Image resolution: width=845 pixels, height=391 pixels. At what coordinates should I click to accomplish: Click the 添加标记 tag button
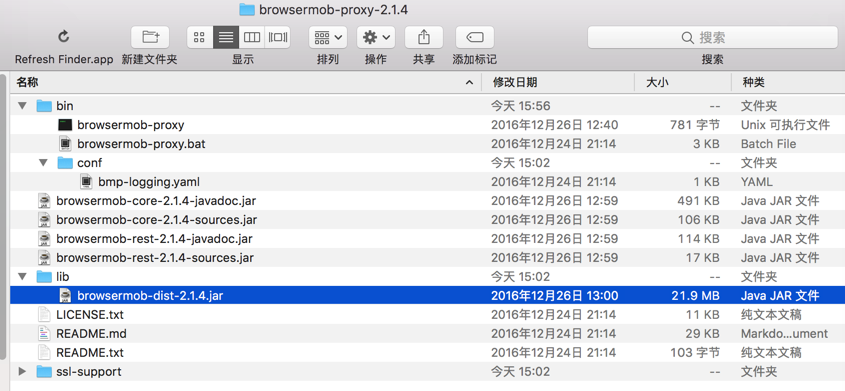(x=474, y=37)
